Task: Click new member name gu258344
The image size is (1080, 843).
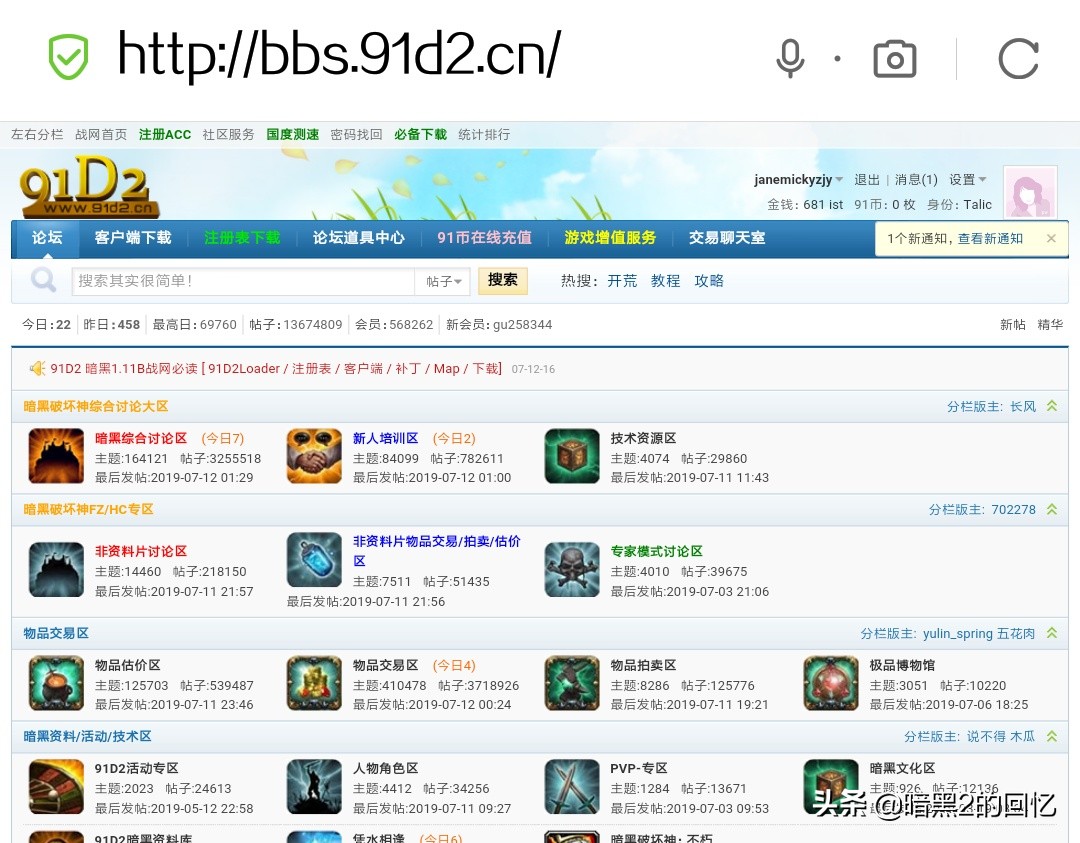Action: pos(523,324)
